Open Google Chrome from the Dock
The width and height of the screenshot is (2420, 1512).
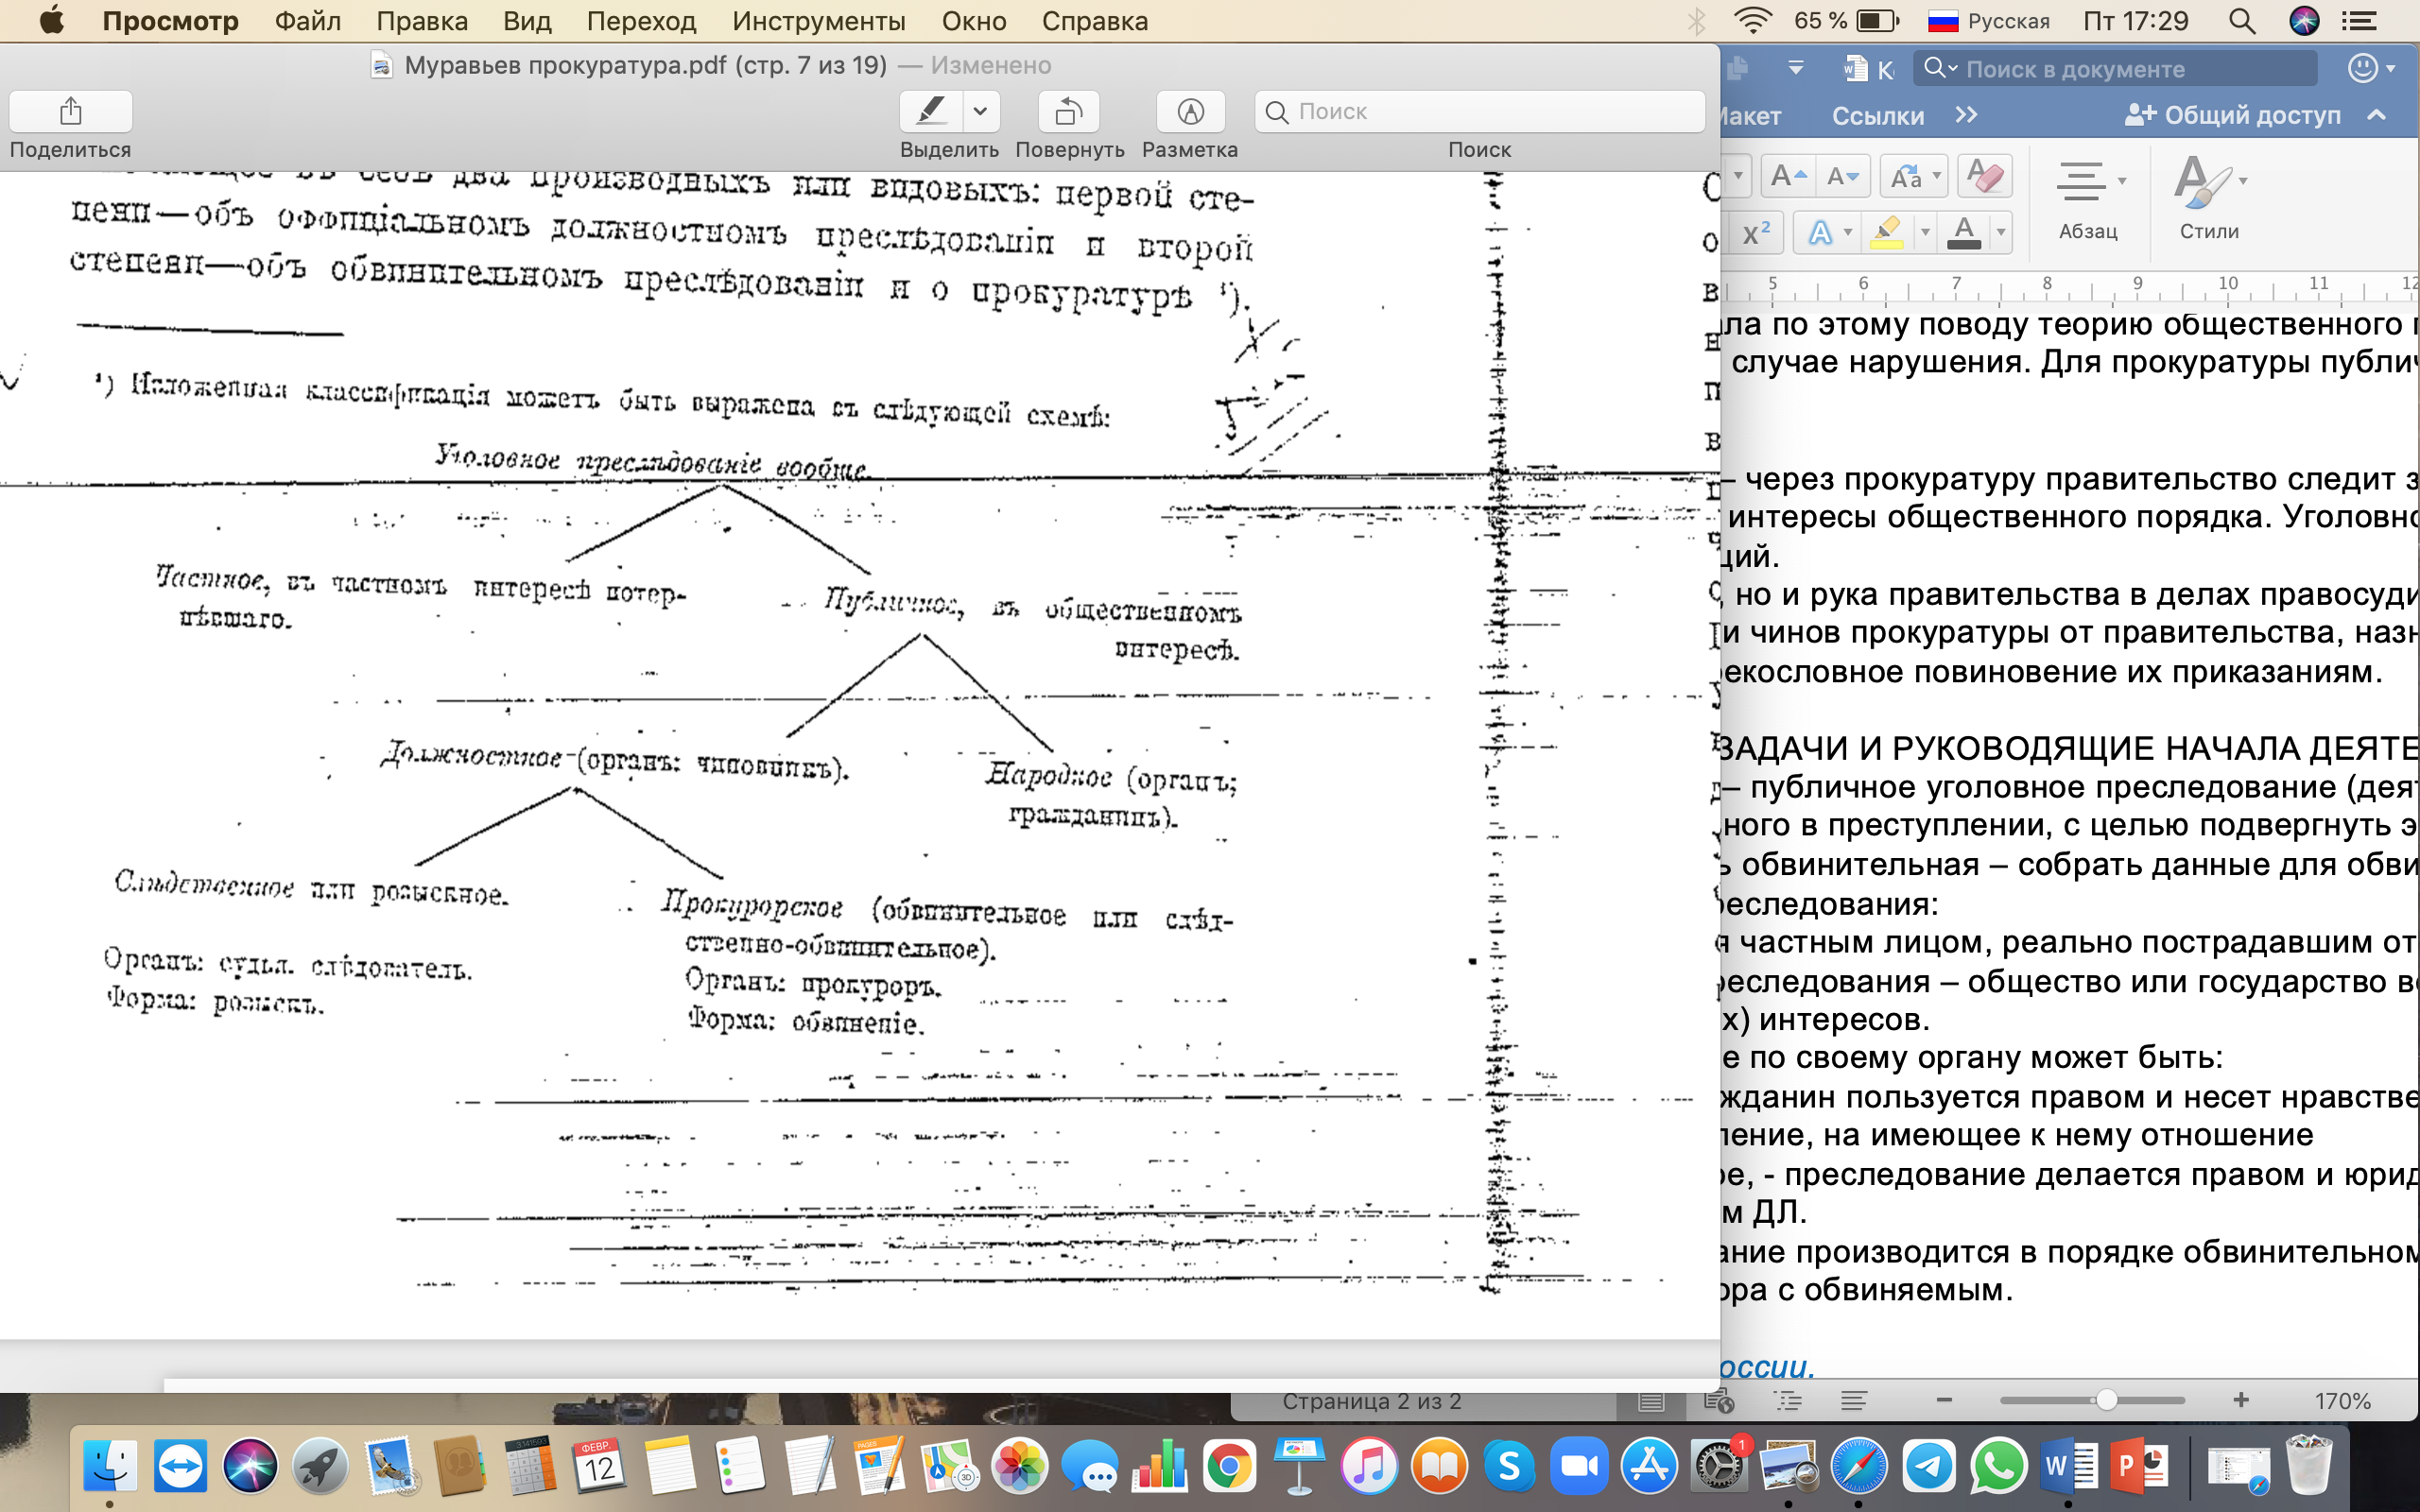click(x=1229, y=1467)
